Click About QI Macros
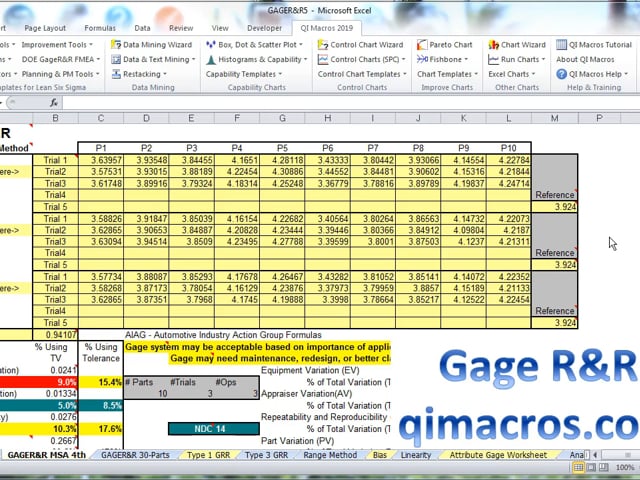 [x=585, y=60]
